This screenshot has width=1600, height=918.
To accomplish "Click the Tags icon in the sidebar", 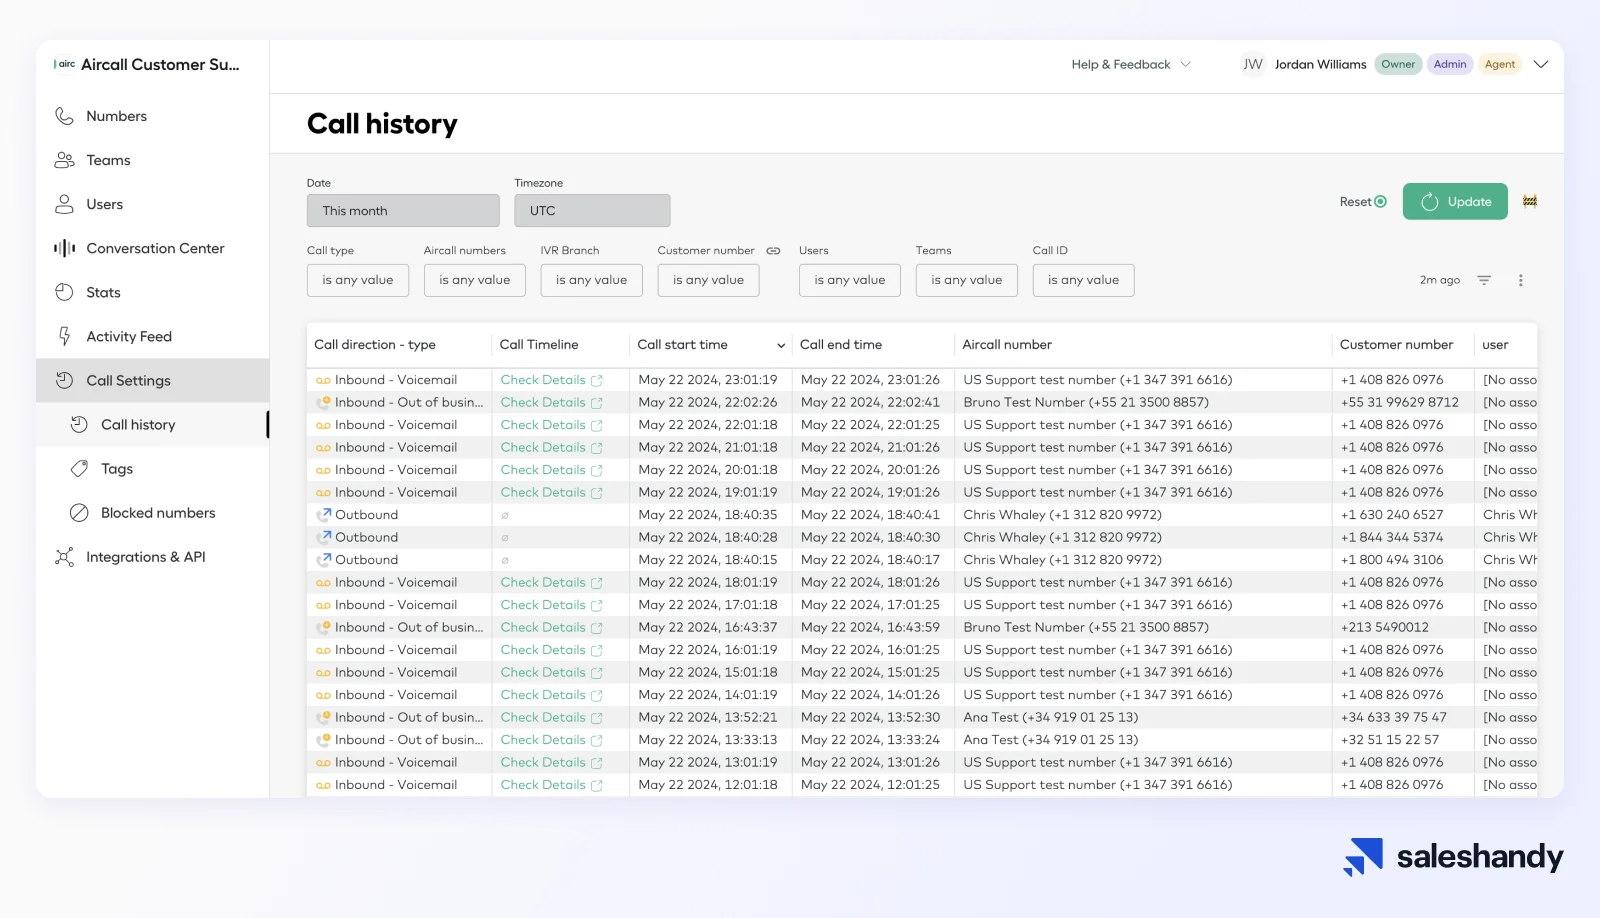I will click(x=79, y=469).
